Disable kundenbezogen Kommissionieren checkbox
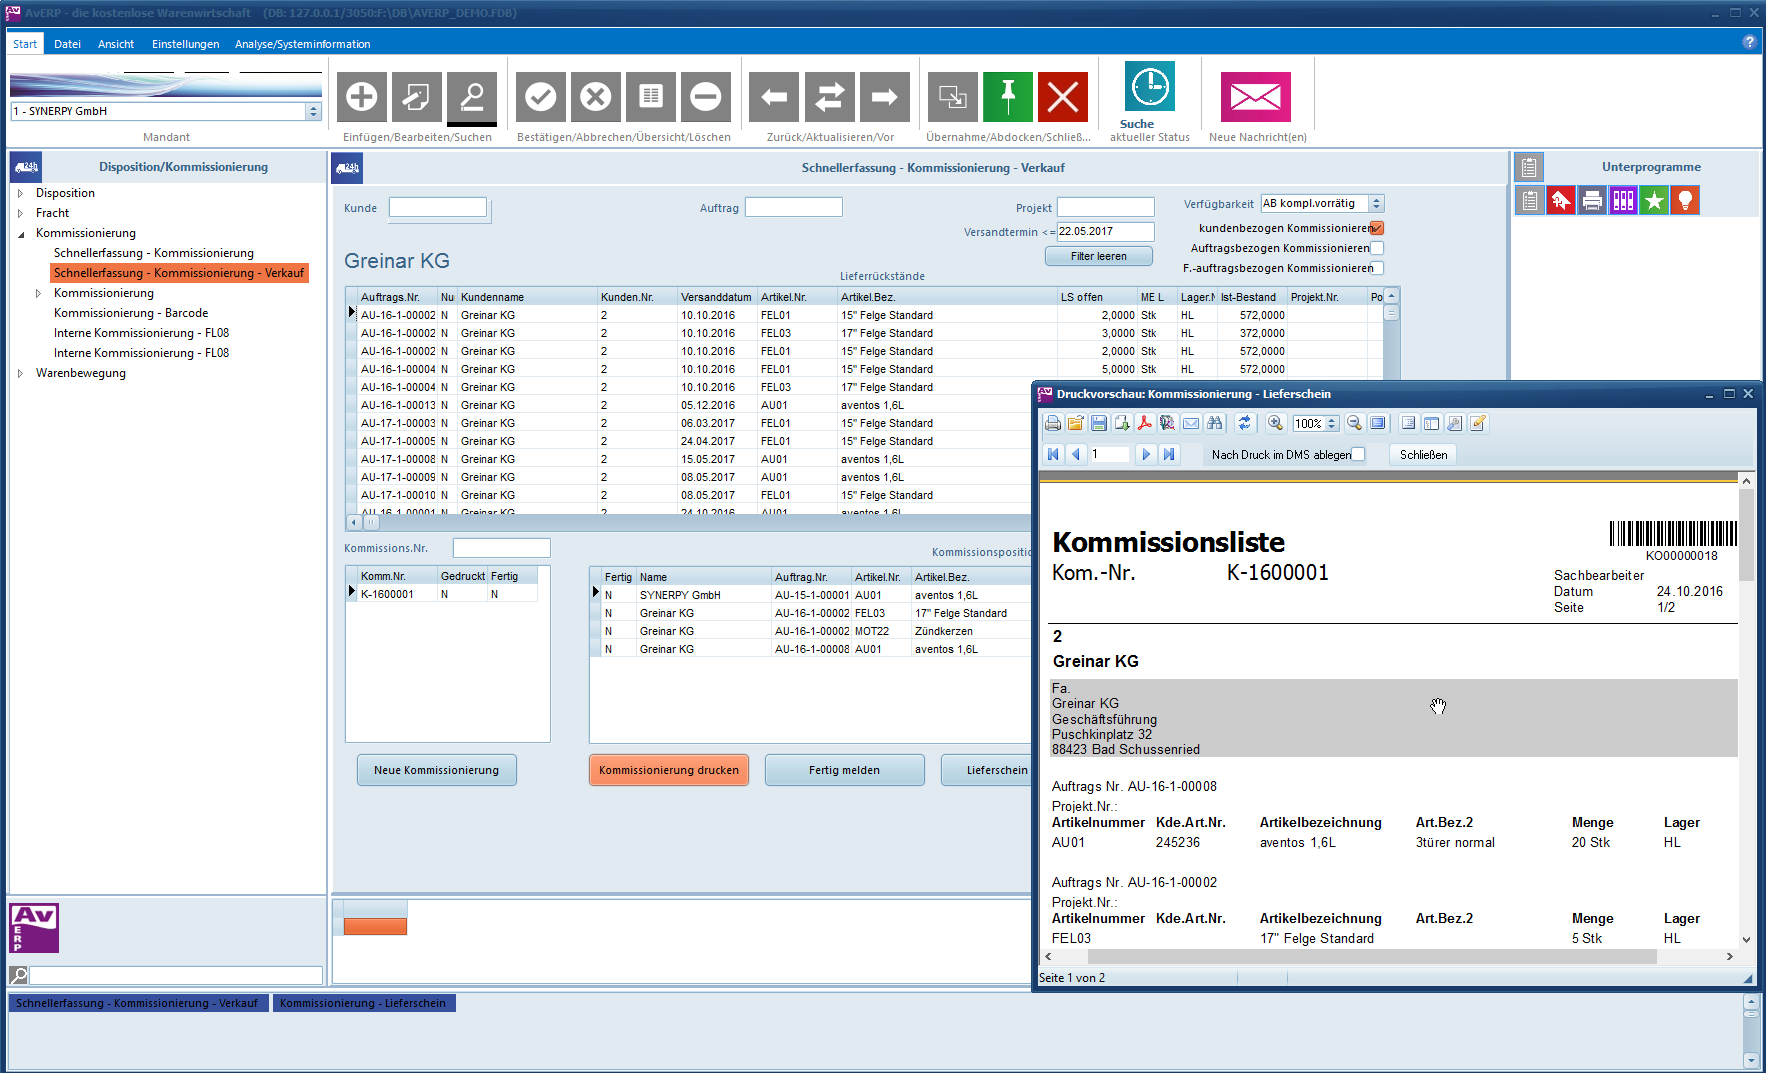1766x1073 pixels. point(1377,228)
